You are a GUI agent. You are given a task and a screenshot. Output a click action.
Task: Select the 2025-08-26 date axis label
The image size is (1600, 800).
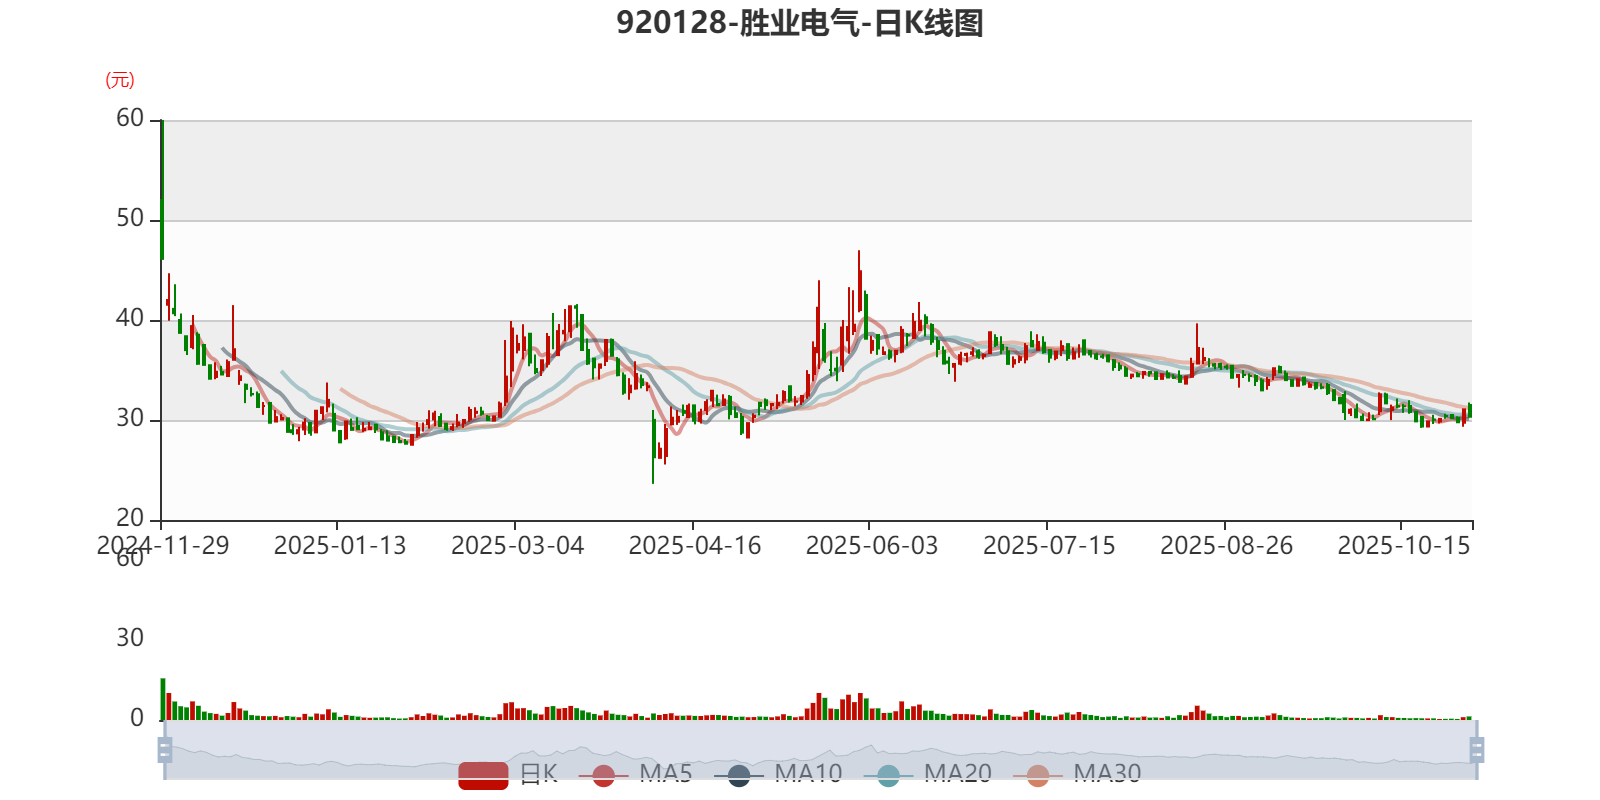click(x=1226, y=545)
